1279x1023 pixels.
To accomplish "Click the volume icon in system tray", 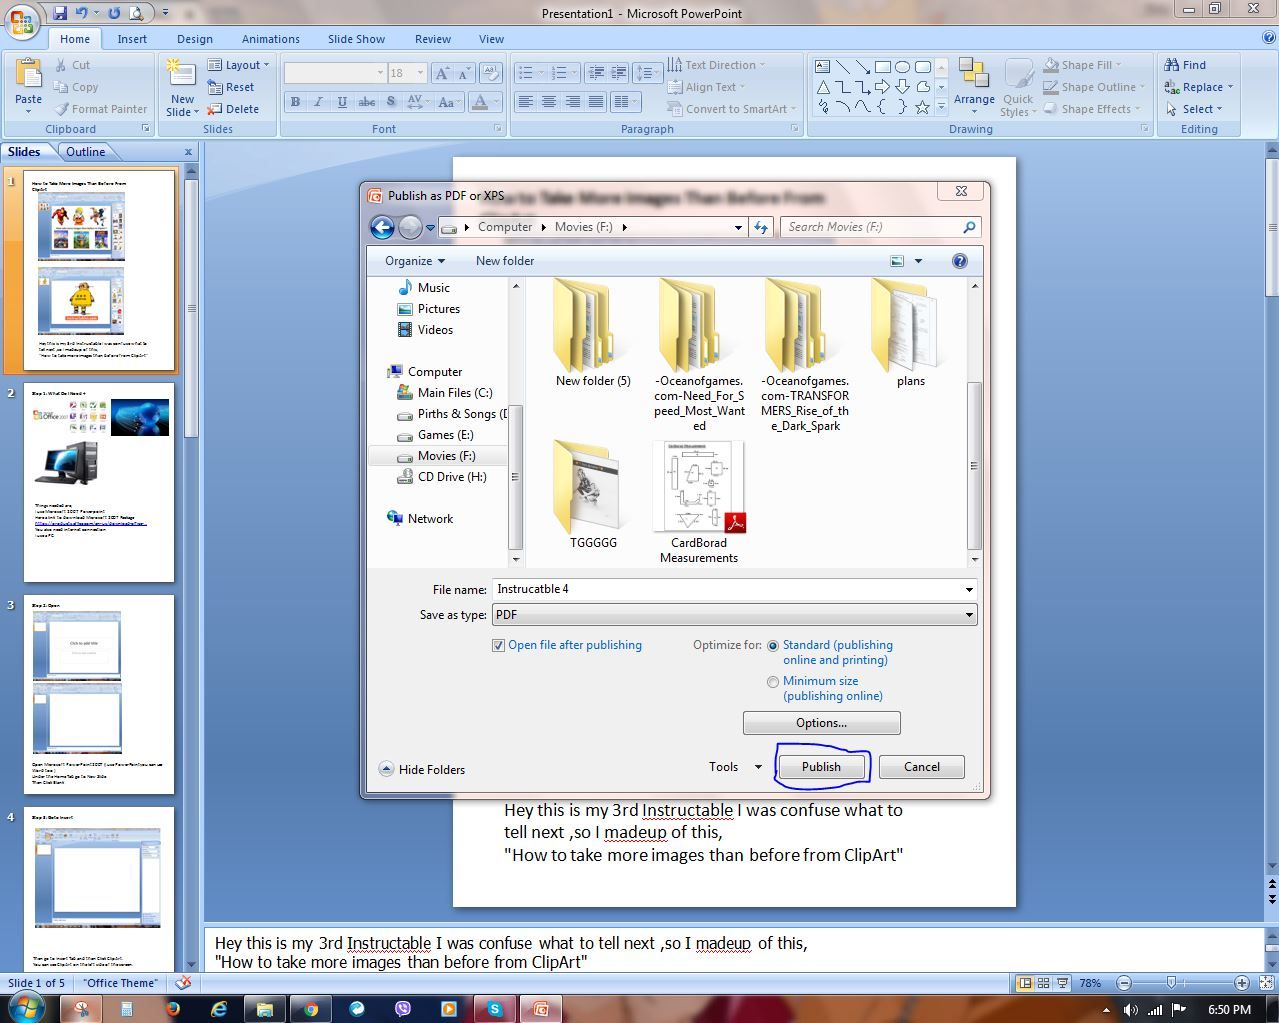I will click(x=1131, y=1009).
